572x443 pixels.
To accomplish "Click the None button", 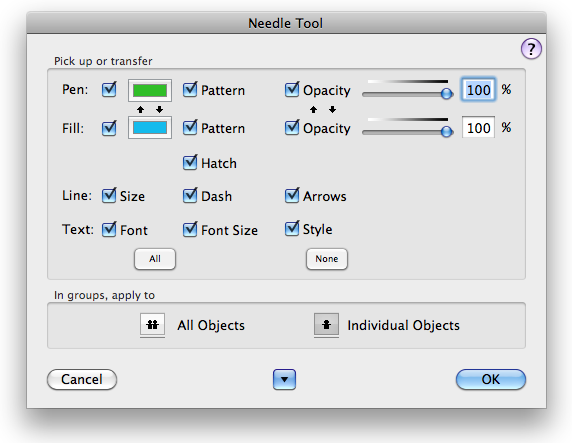I will point(327,259).
